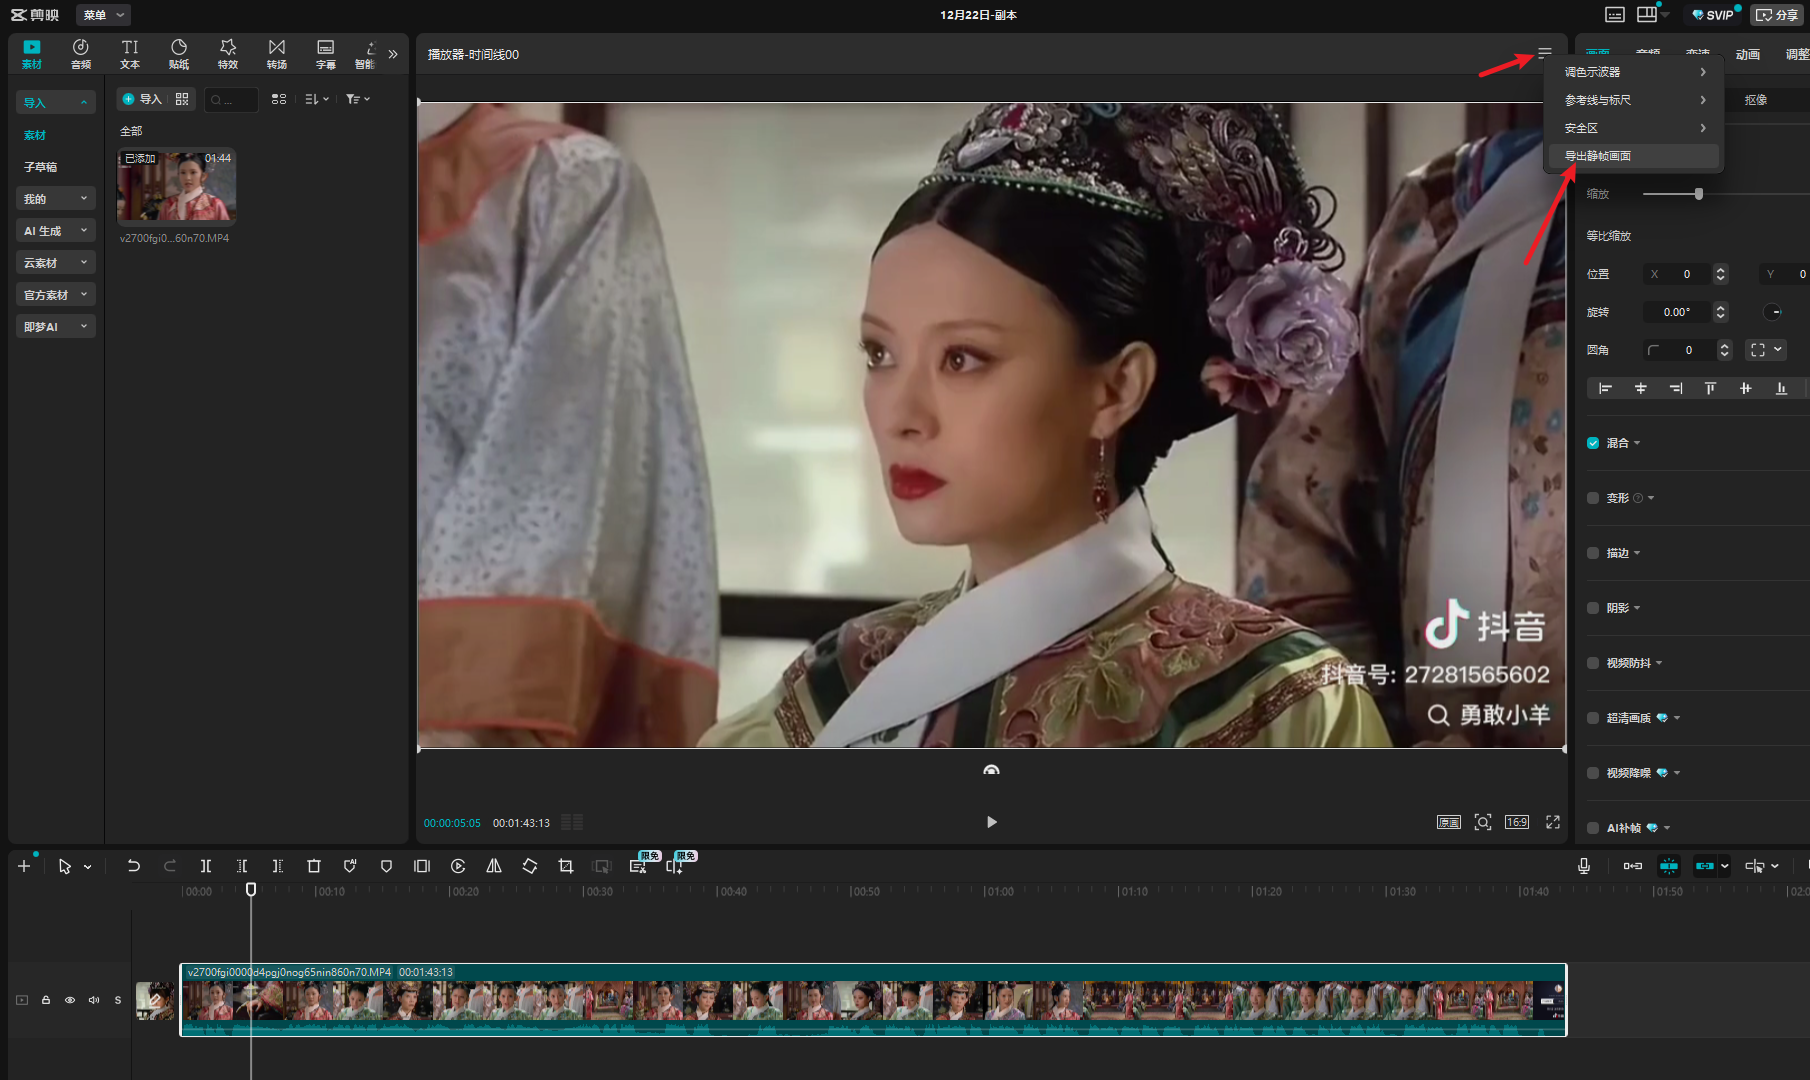This screenshot has height=1080, width=1810.
Task: Open the 特效 effects panel
Action: click(x=228, y=54)
